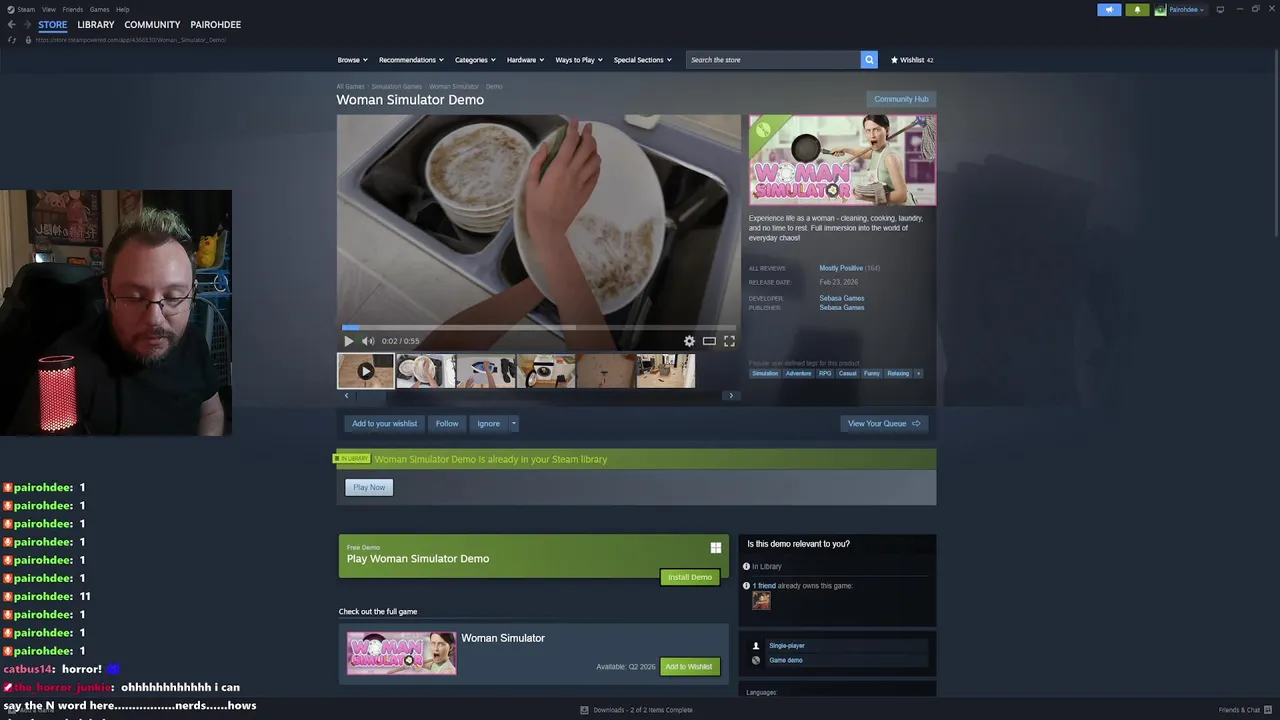Open the Wishlist with star icon
The image size is (1280, 720).
pos(912,60)
